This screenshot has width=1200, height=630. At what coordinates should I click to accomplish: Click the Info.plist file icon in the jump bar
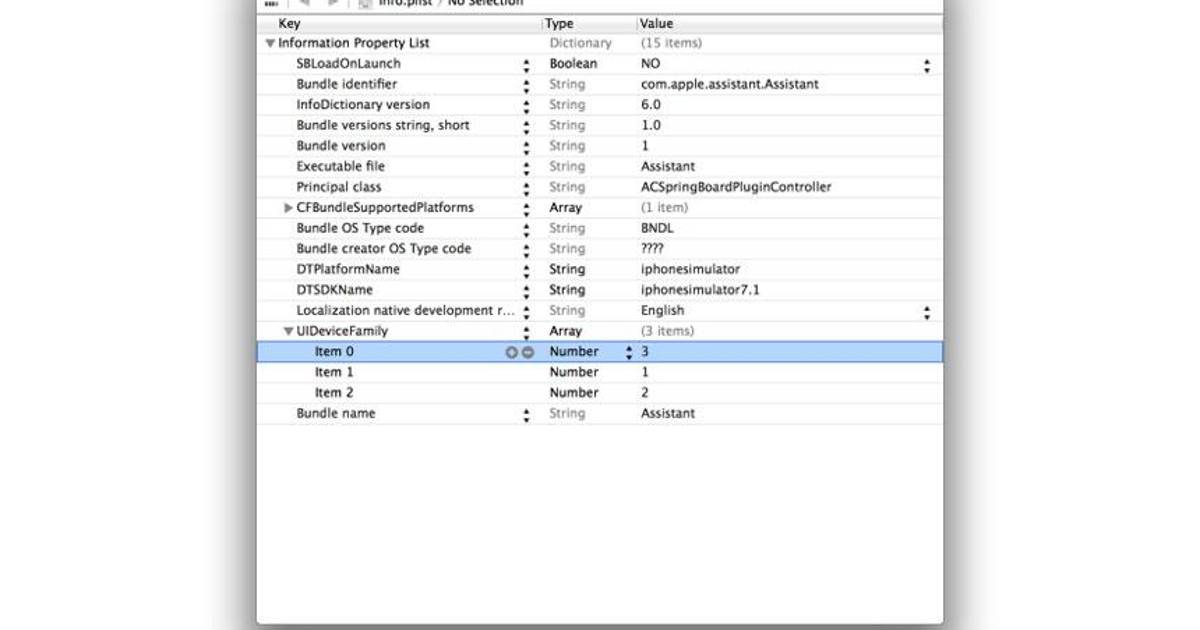click(x=366, y=3)
